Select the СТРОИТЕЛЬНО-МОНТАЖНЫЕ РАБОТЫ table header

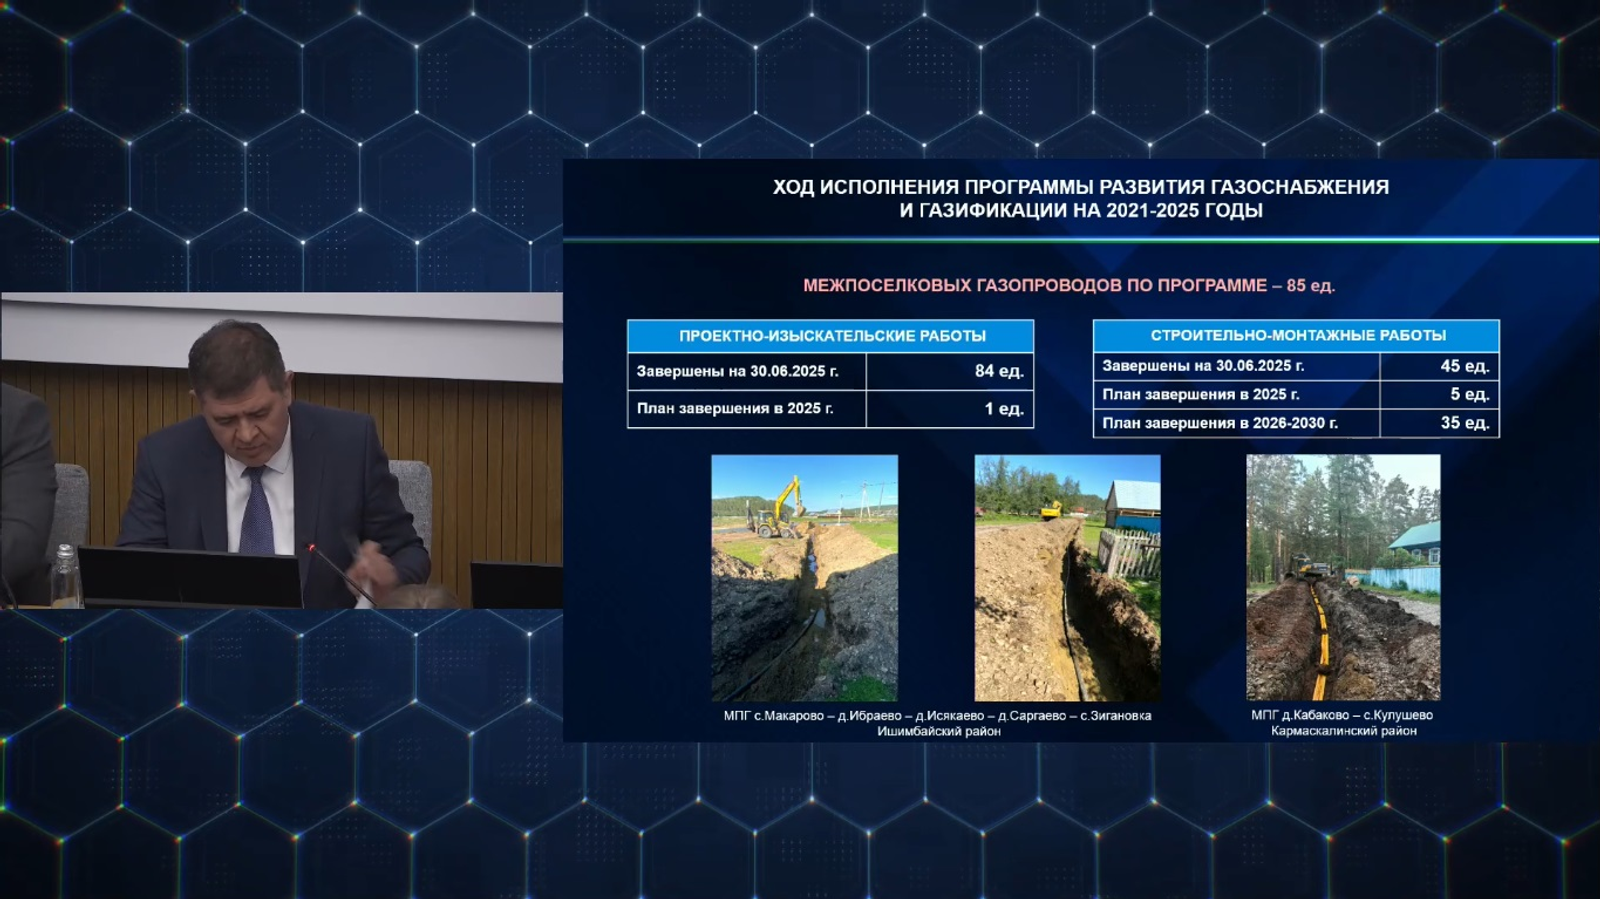click(1297, 335)
